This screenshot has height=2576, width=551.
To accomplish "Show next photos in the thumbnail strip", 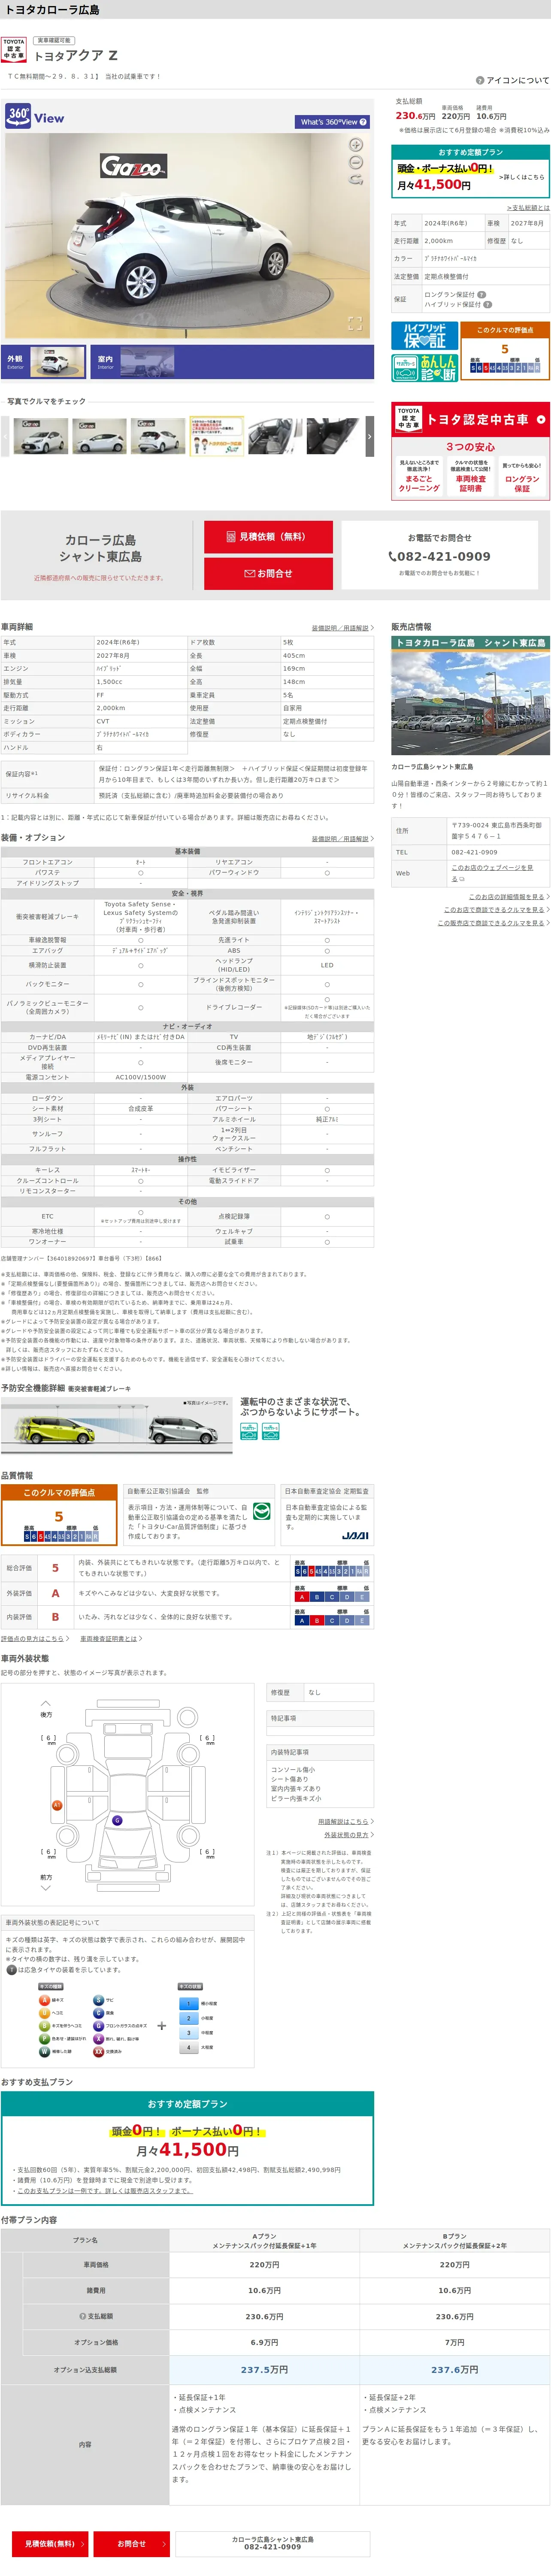I will (369, 436).
